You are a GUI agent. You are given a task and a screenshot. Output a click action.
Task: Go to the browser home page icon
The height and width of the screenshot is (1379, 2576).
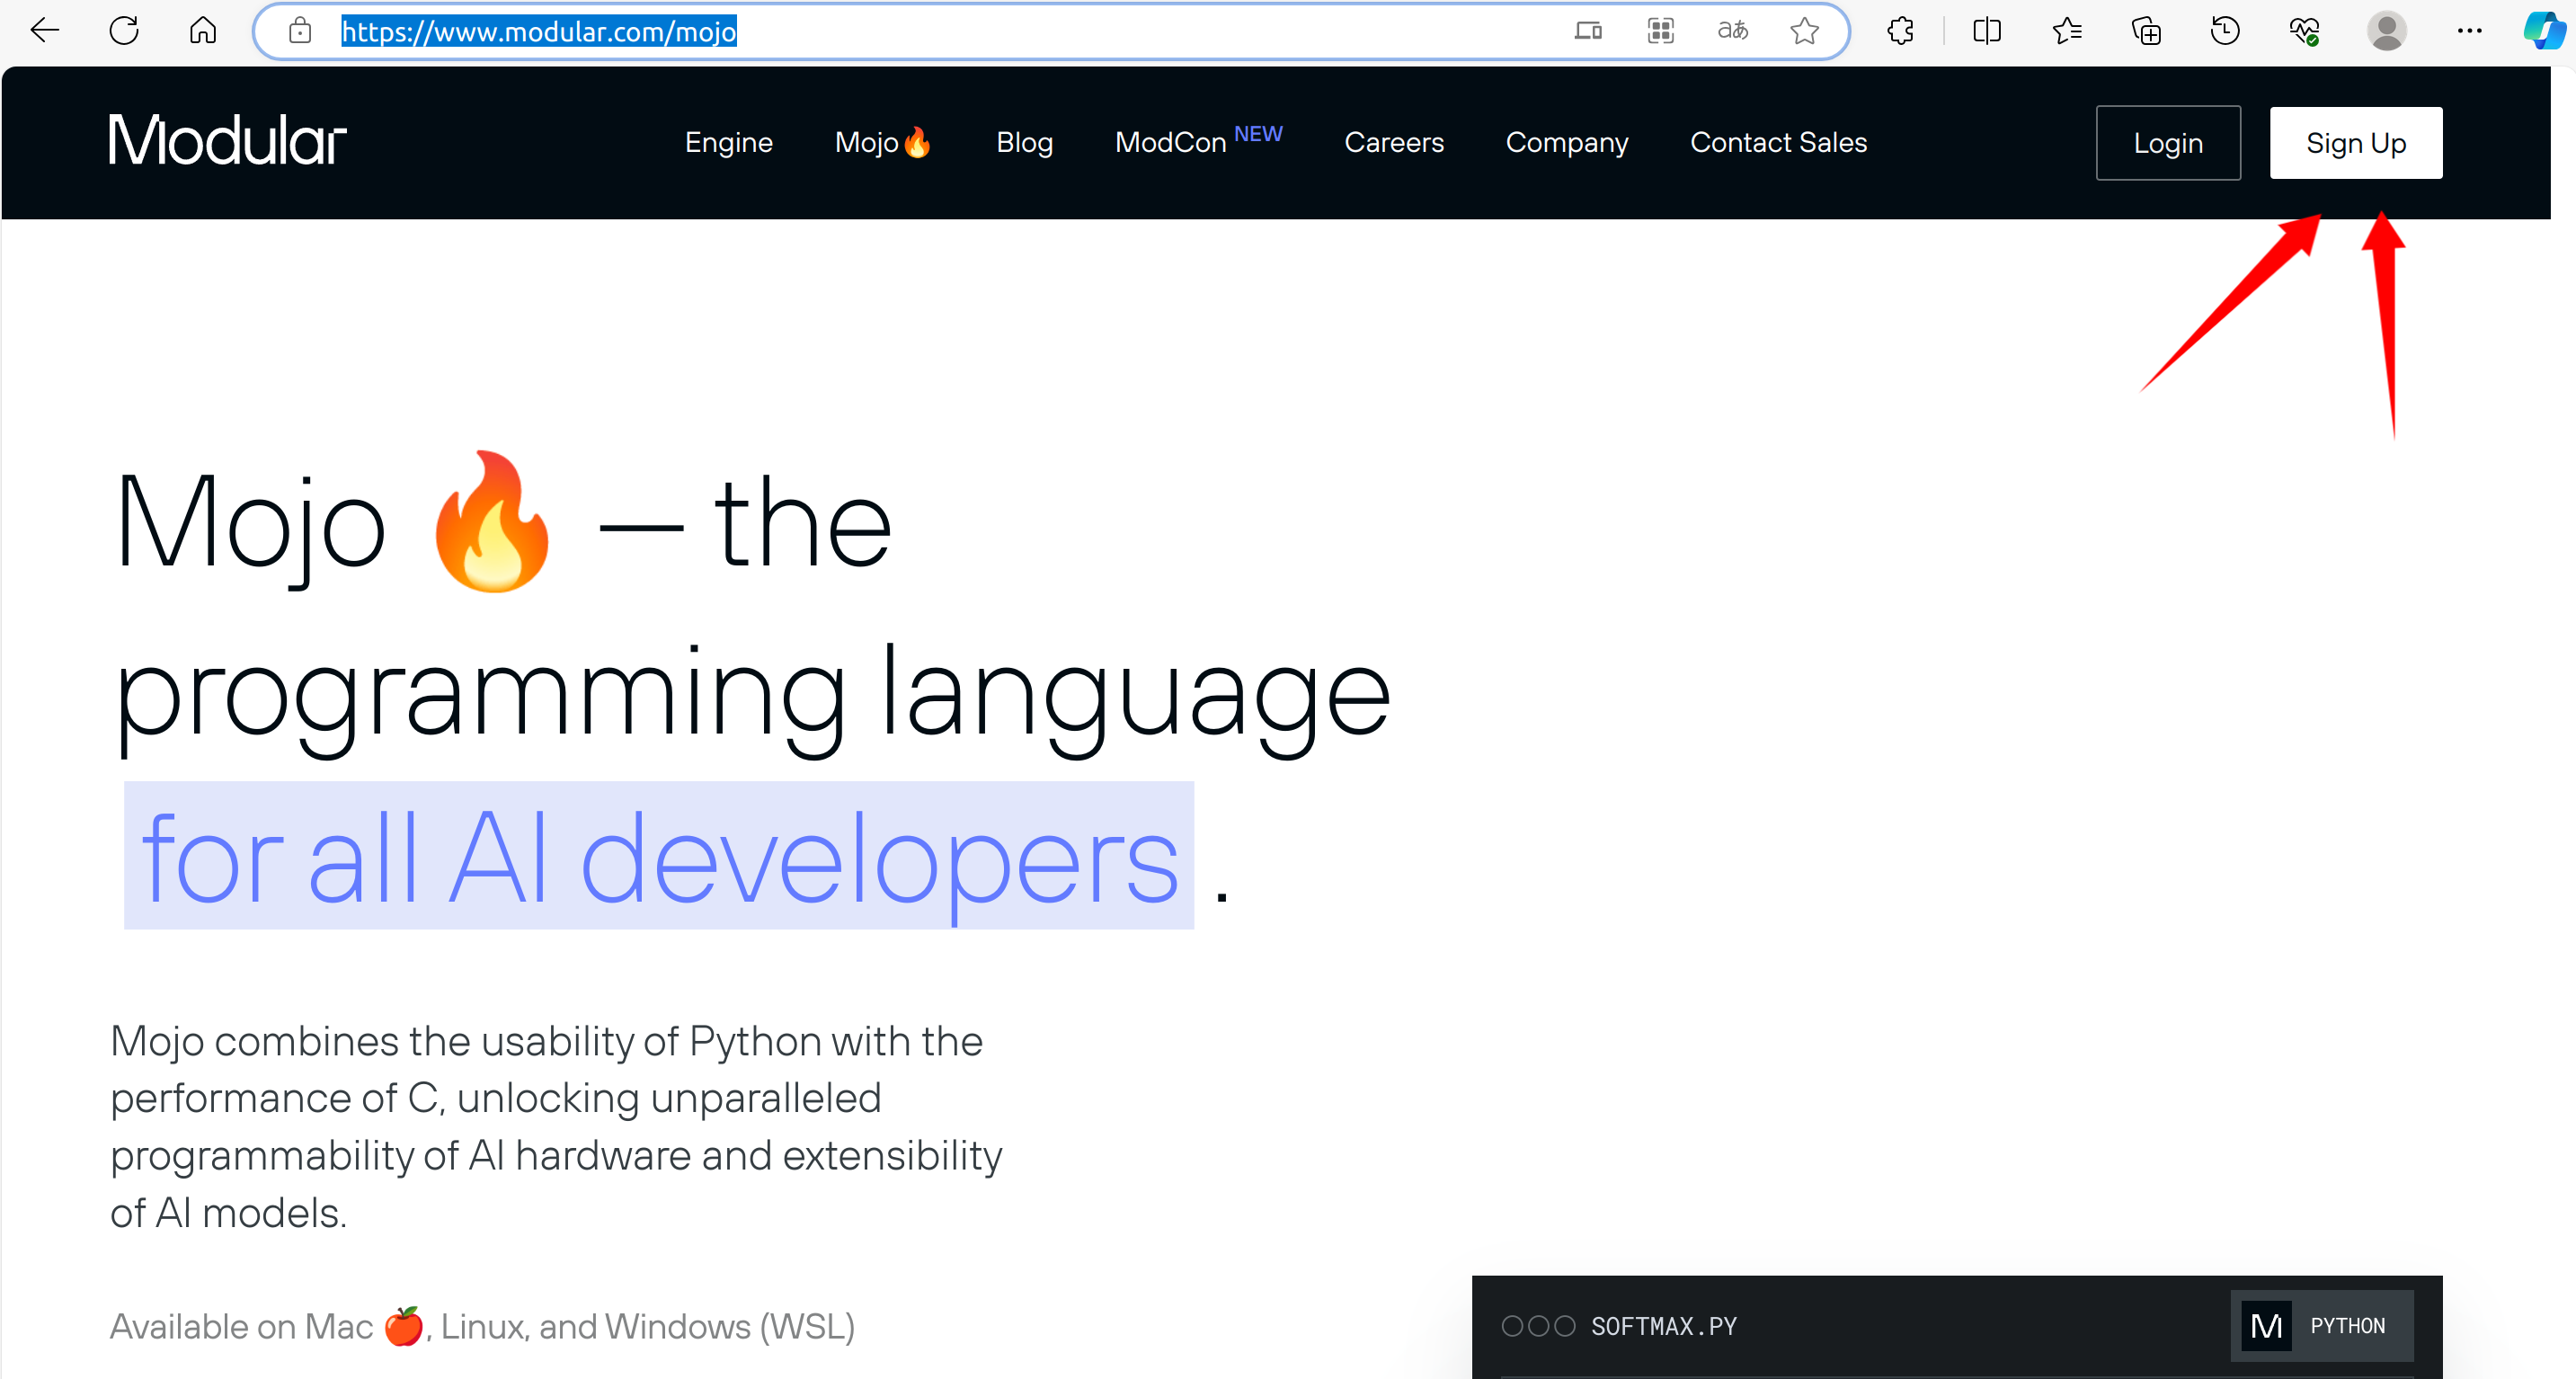click(203, 31)
